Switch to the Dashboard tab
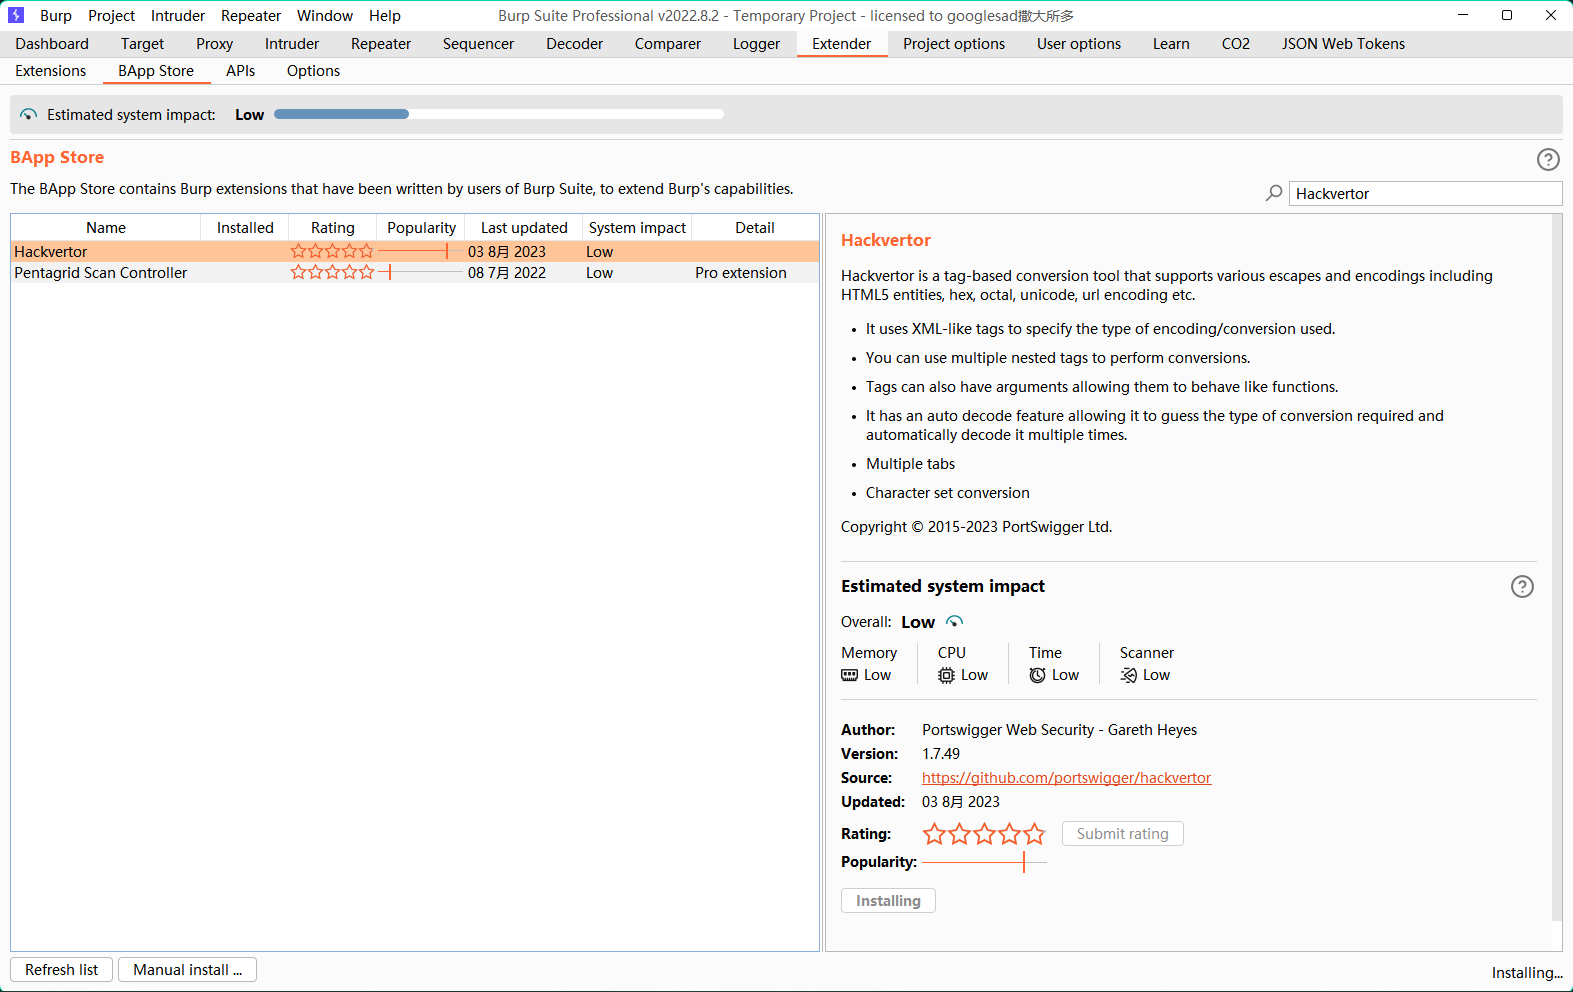Viewport: 1573px width, 992px height. (x=52, y=44)
